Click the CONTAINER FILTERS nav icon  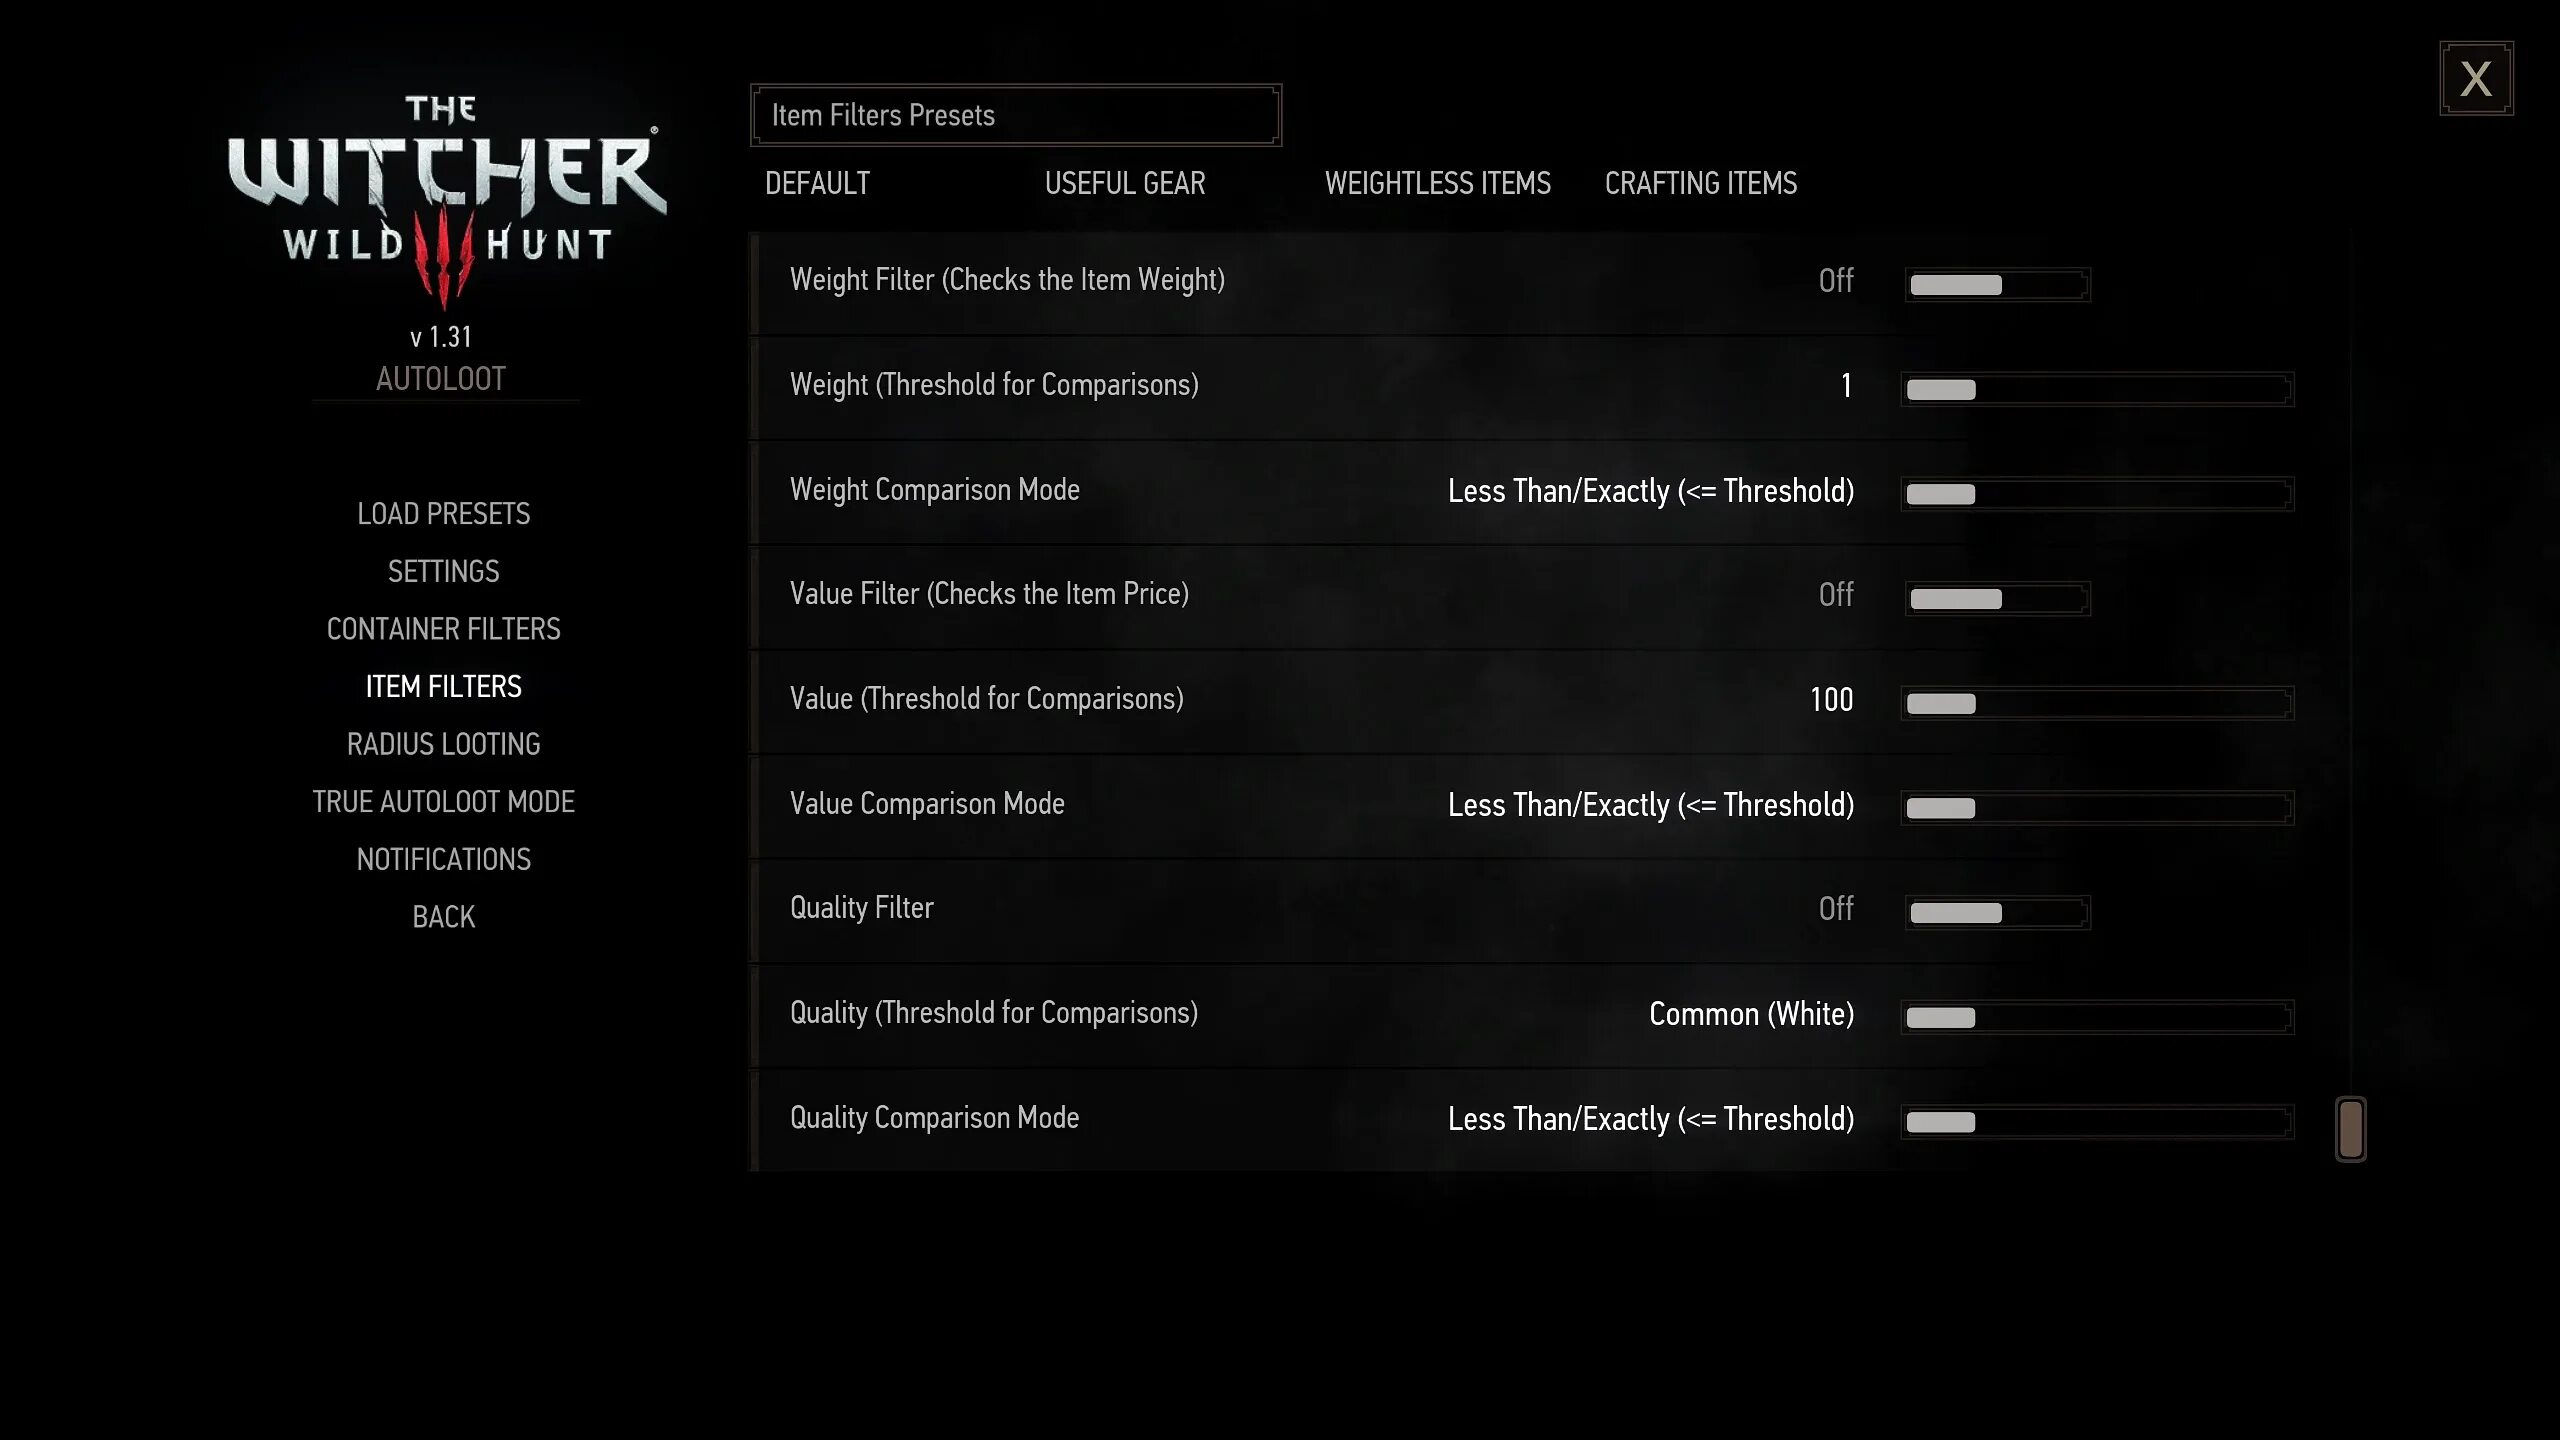tap(443, 628)
